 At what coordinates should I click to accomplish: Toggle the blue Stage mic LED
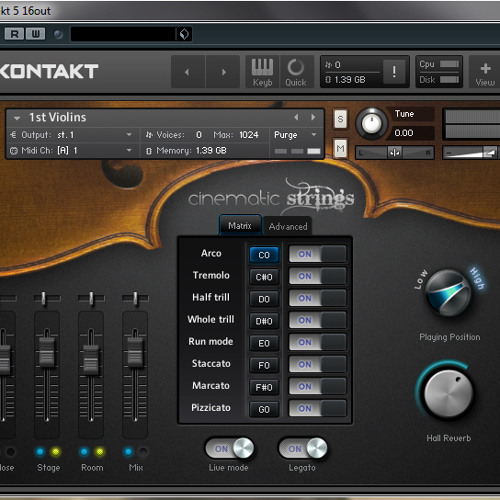pos(40,452)
